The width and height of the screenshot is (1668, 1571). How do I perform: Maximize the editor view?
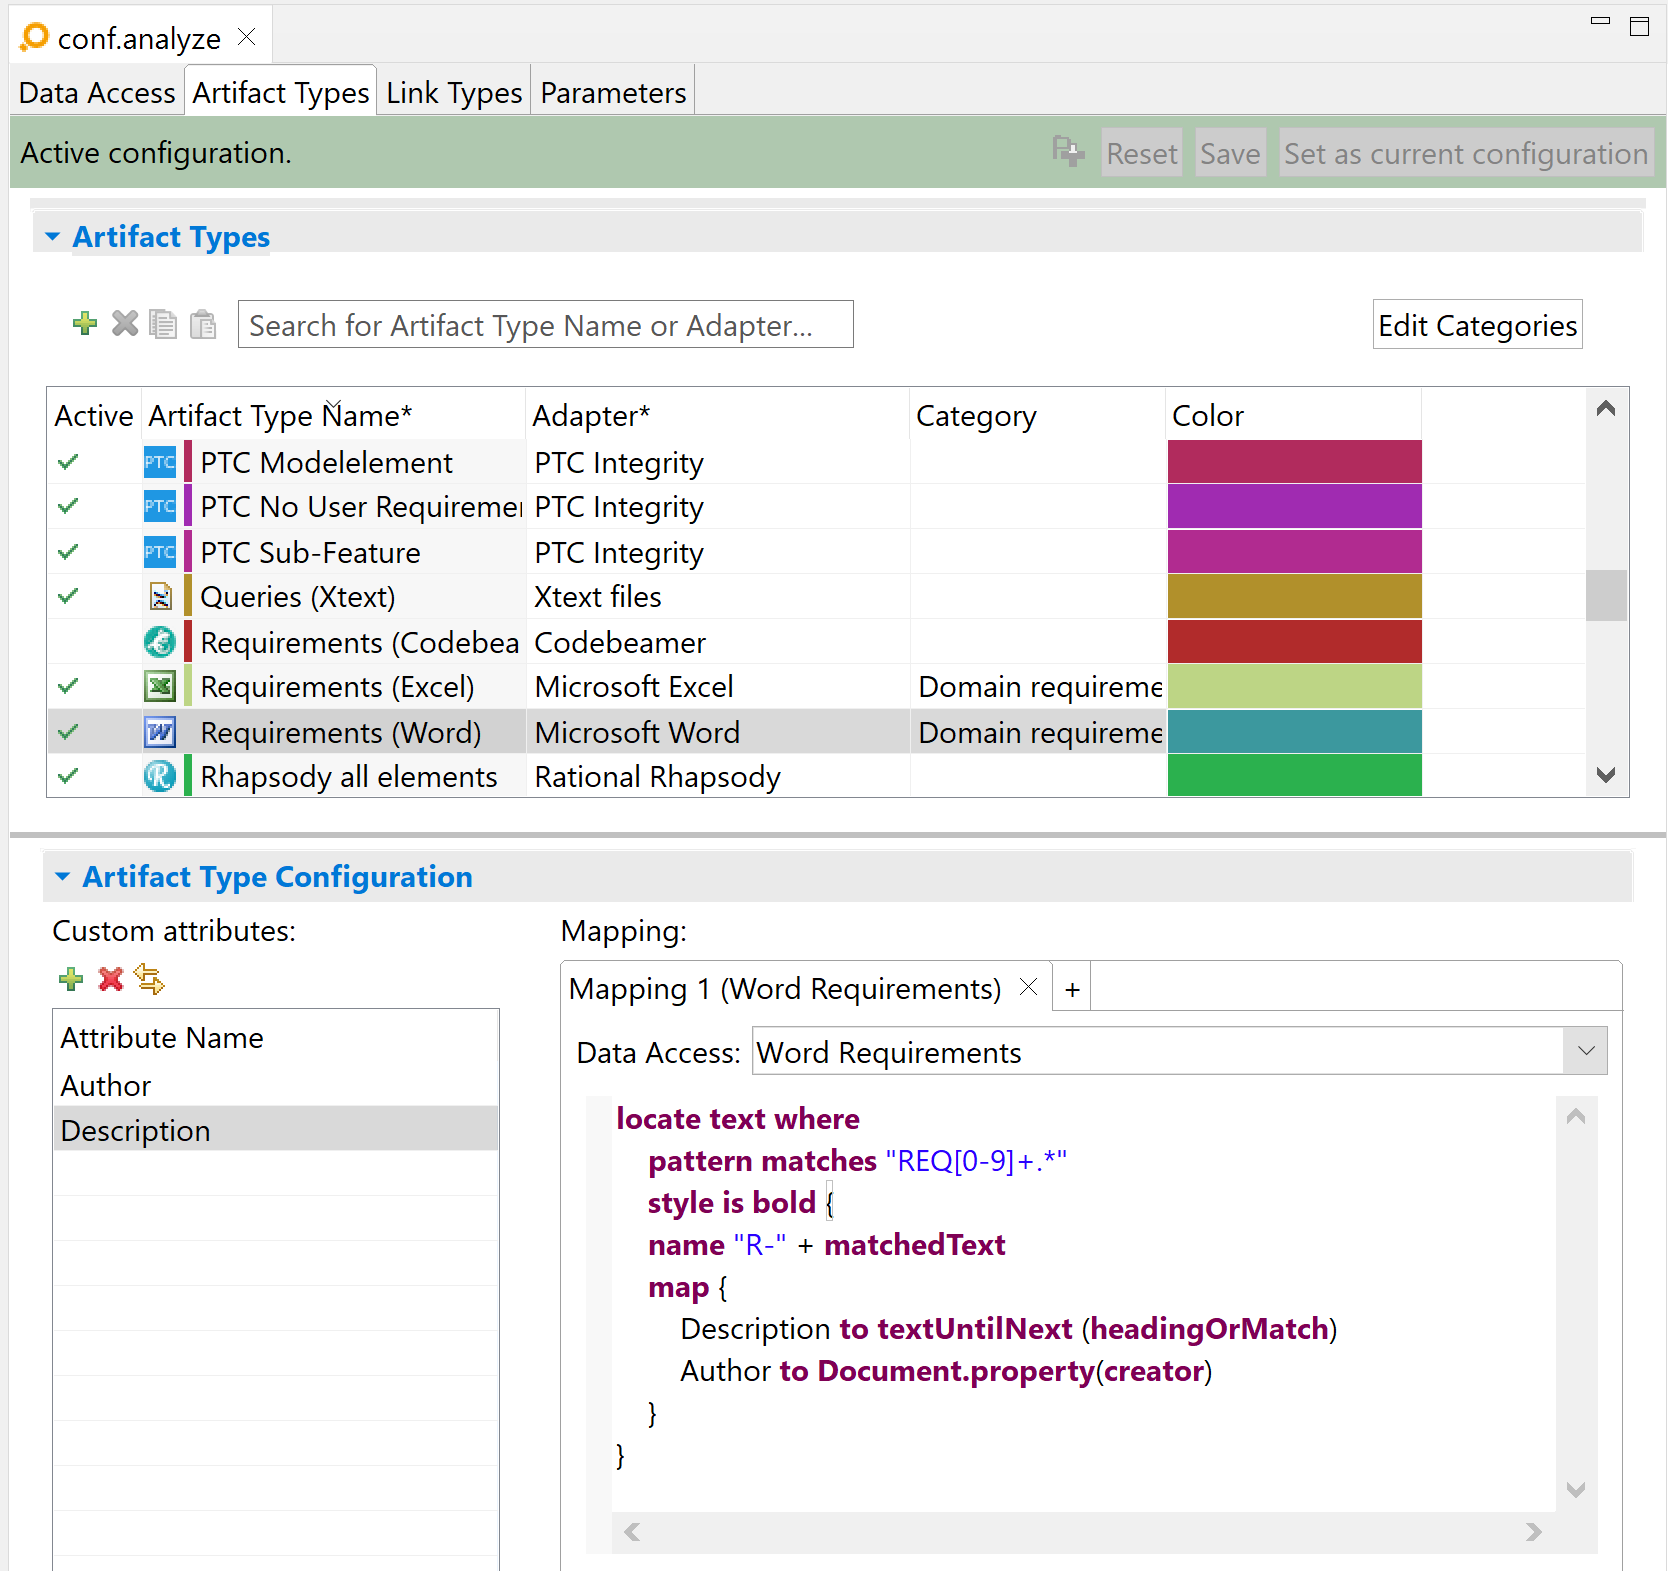click(x=1639, y=26)
